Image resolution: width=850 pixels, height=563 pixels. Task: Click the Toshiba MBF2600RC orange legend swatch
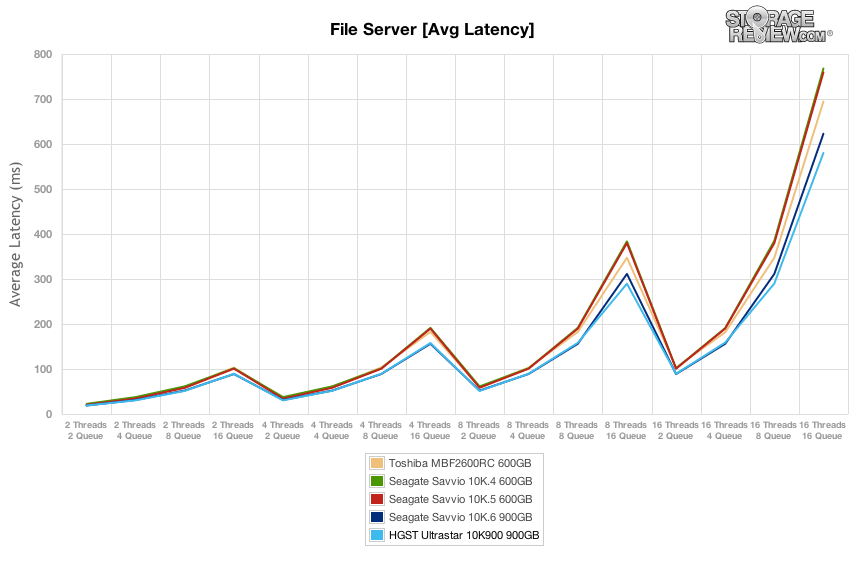point(377,463)
